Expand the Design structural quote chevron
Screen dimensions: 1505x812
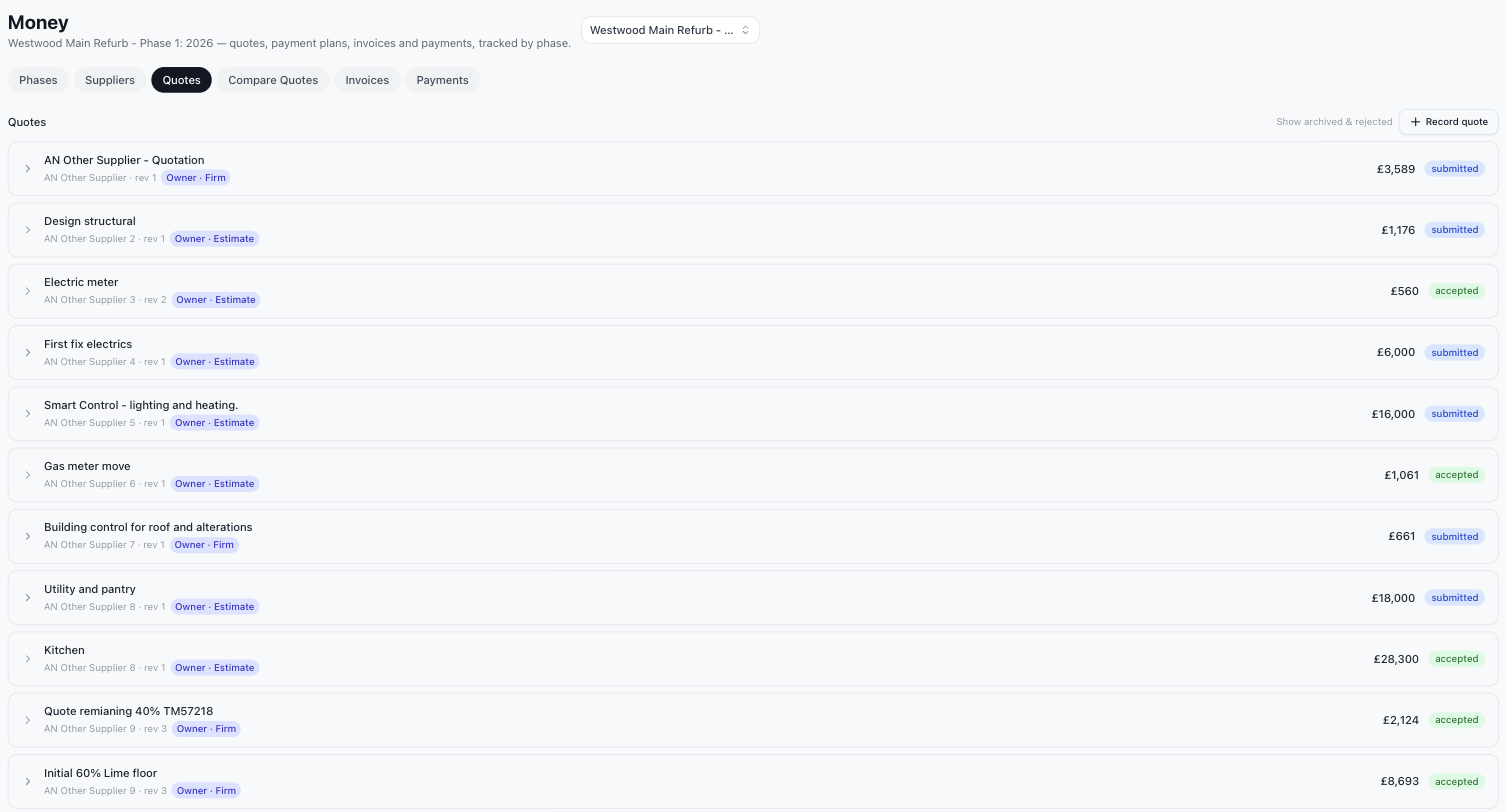pyautogui.click(x=28, y=230)
